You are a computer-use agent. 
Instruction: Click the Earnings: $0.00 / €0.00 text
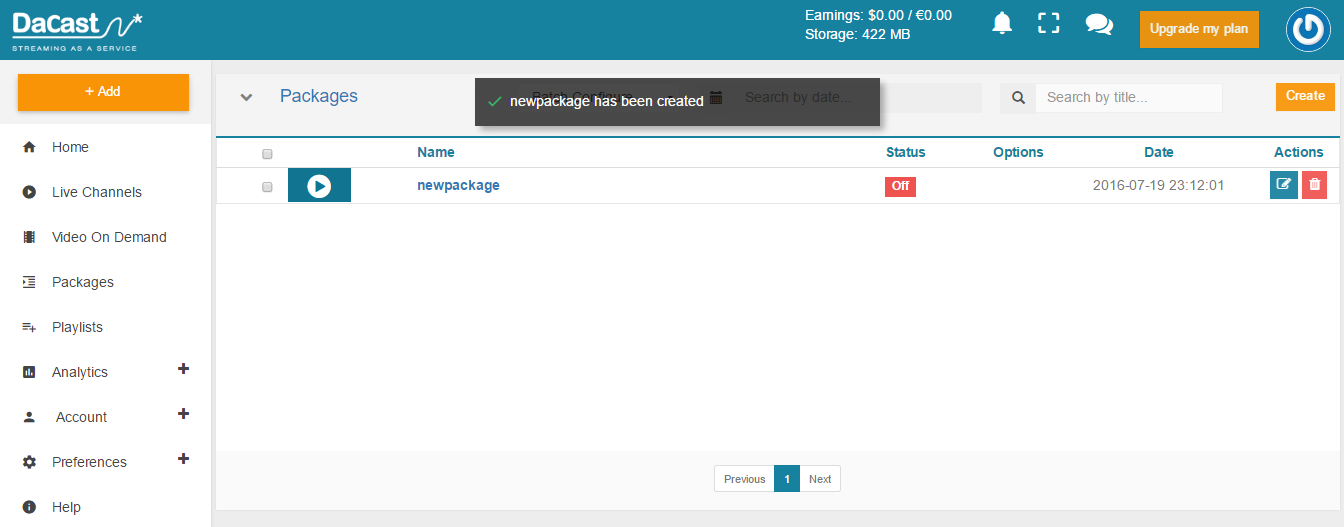coord(878,15)
